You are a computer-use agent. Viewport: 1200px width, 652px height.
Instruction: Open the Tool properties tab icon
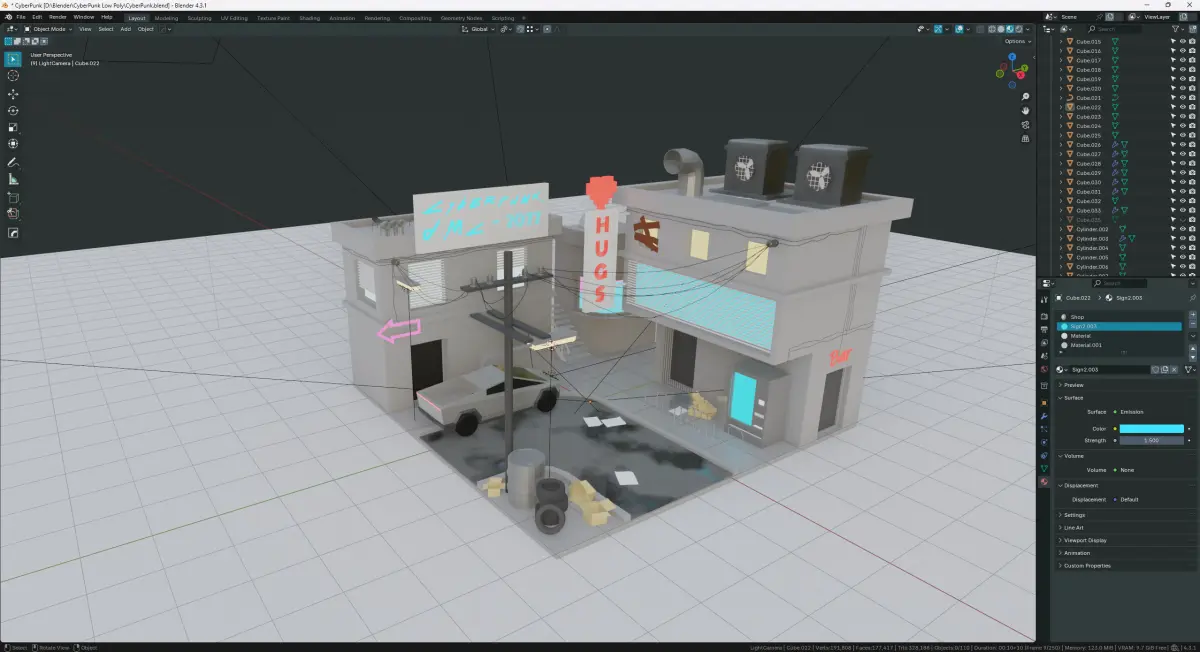tap(1044, 300)
